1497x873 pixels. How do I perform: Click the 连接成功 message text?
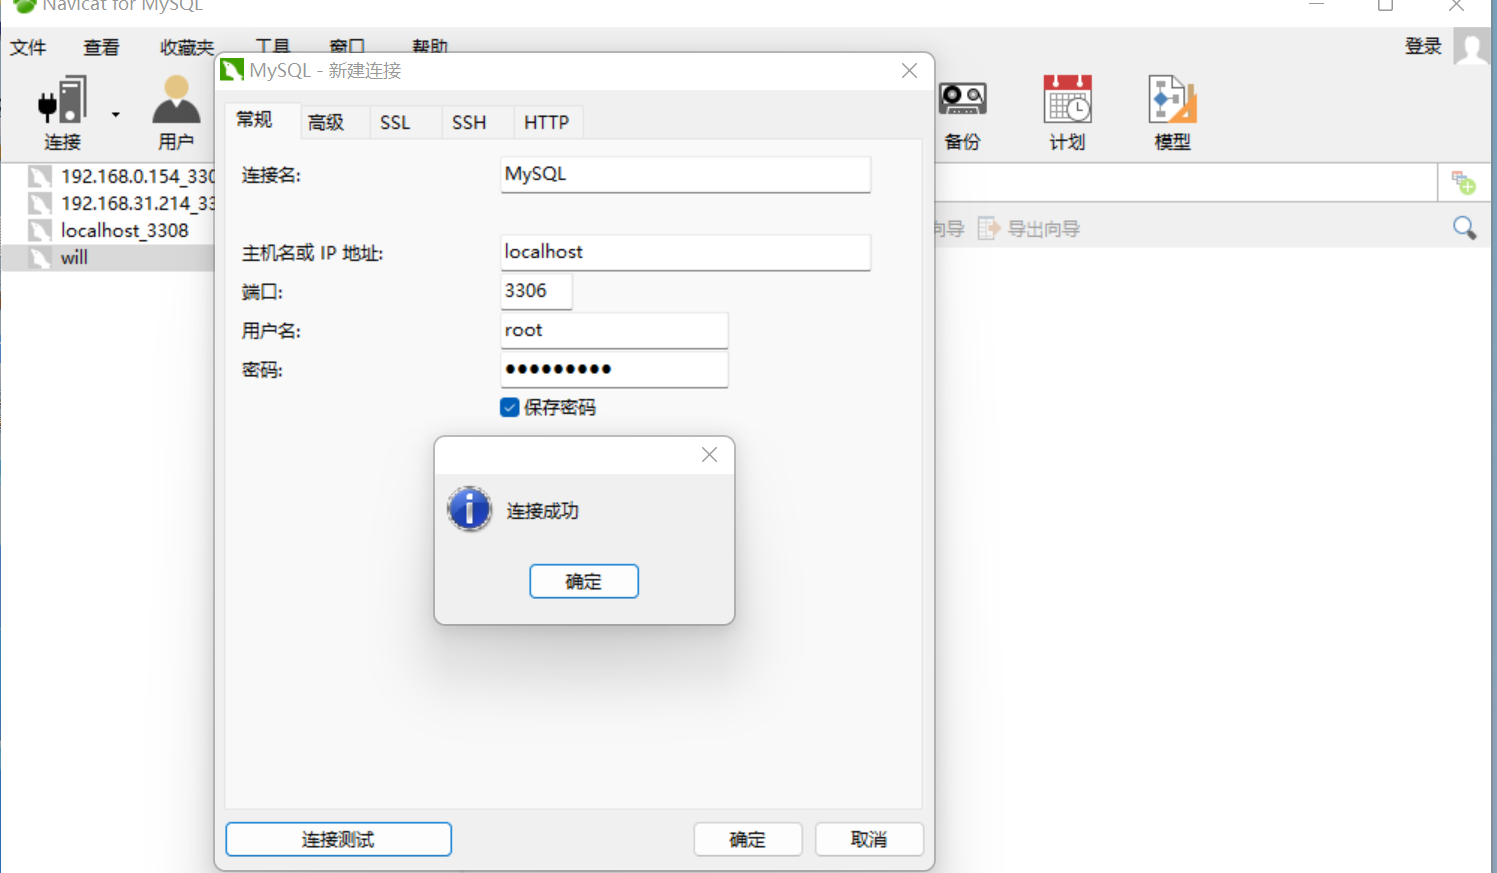point(542,511)
